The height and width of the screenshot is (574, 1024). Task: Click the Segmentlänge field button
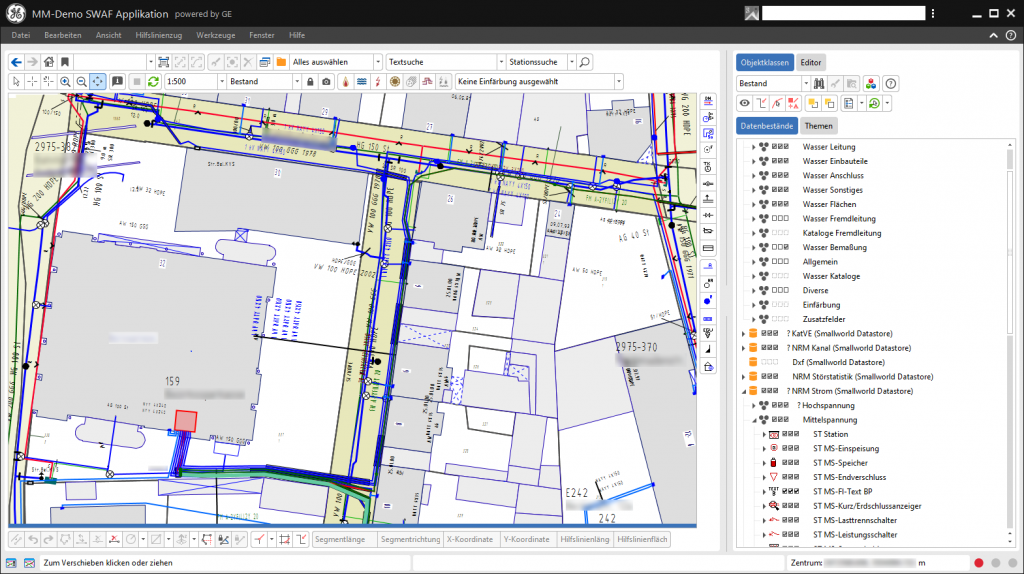(344, 539)
